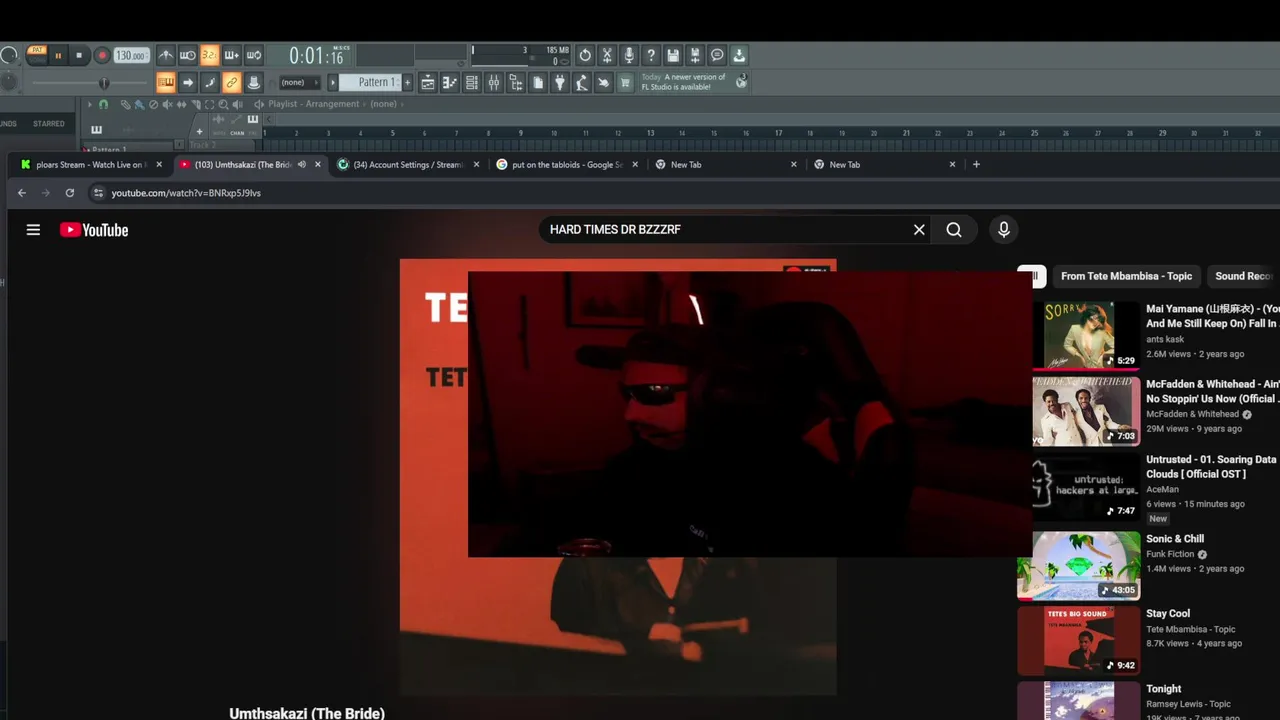Toggle PAT/SONG mode switch
1280x720 pixels.
click(x=37, y=55)
